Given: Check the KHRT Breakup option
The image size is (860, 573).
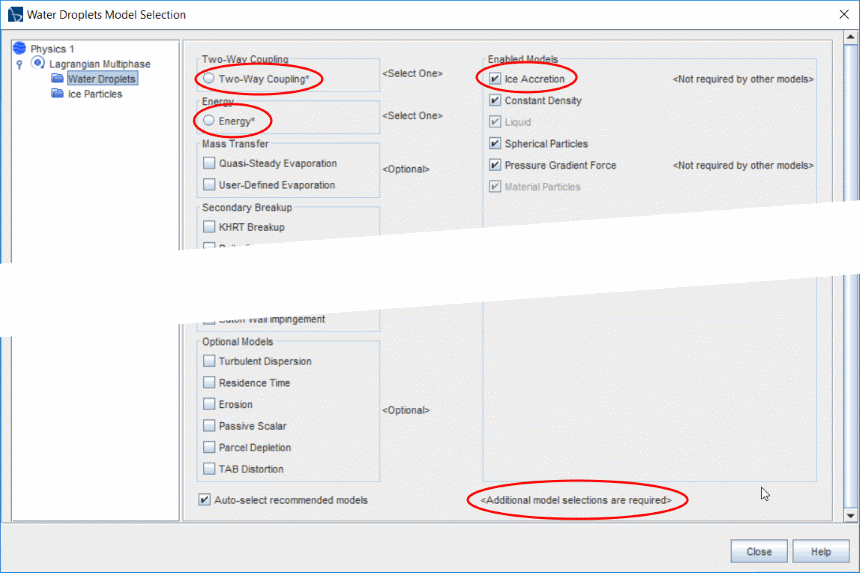Looking at the screenshot, I should tap(209, 227).
